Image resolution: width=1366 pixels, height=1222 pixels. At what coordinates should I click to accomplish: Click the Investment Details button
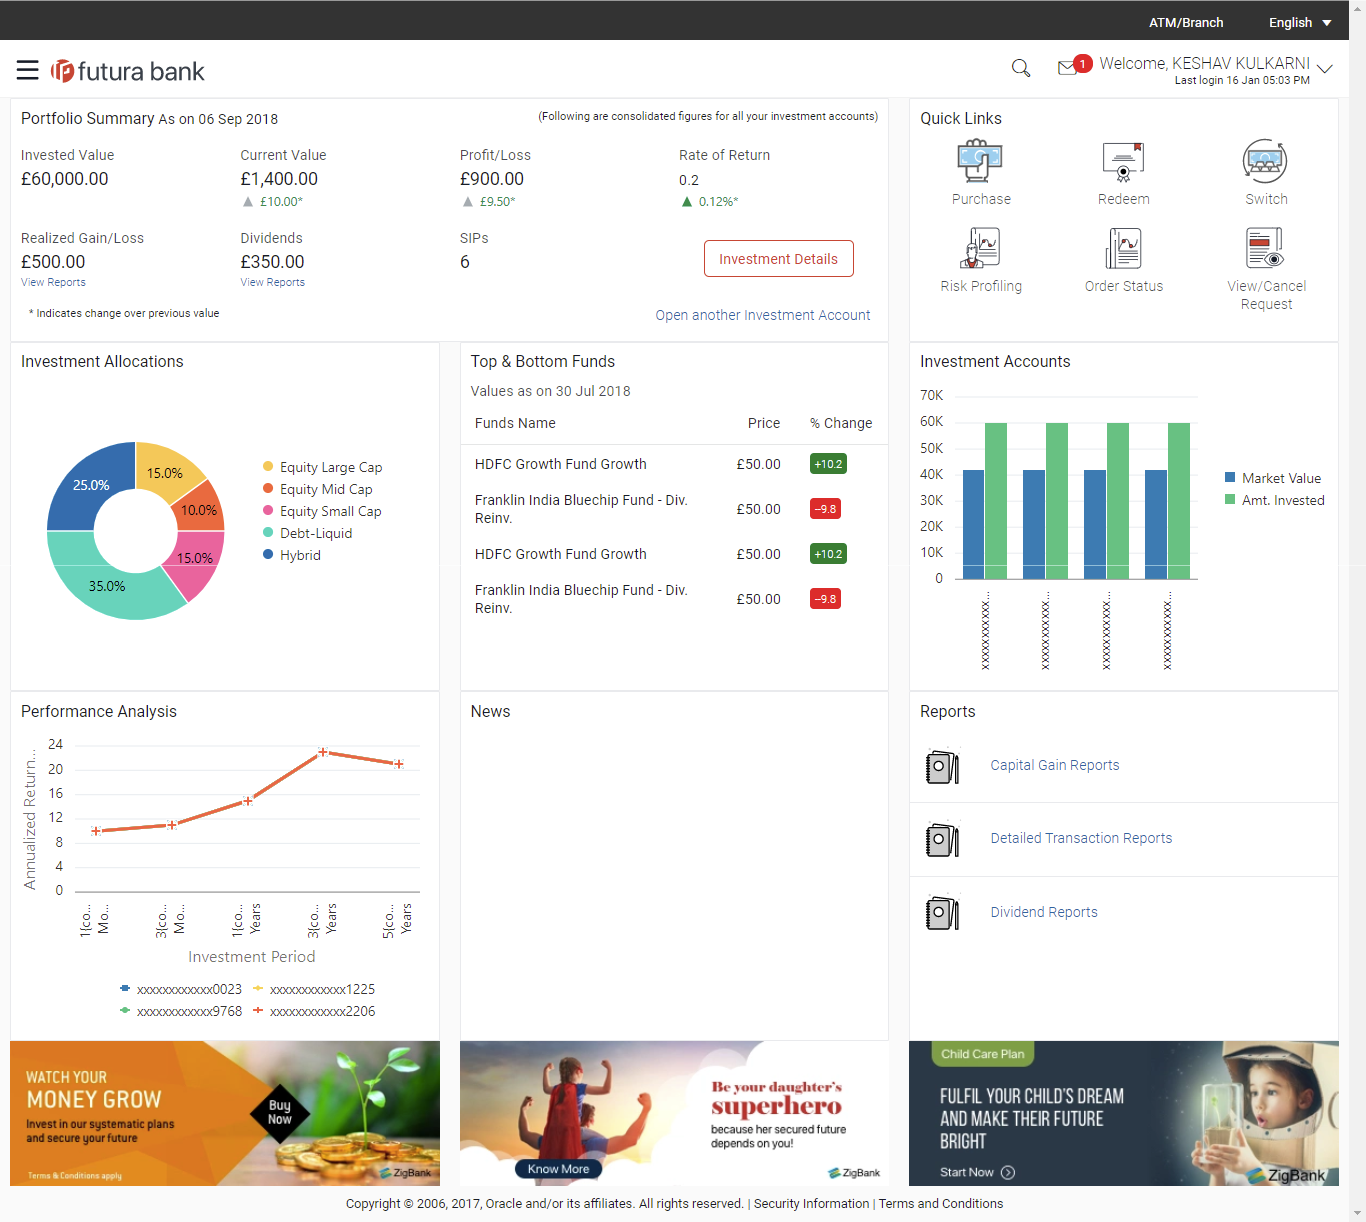point(778,259)
